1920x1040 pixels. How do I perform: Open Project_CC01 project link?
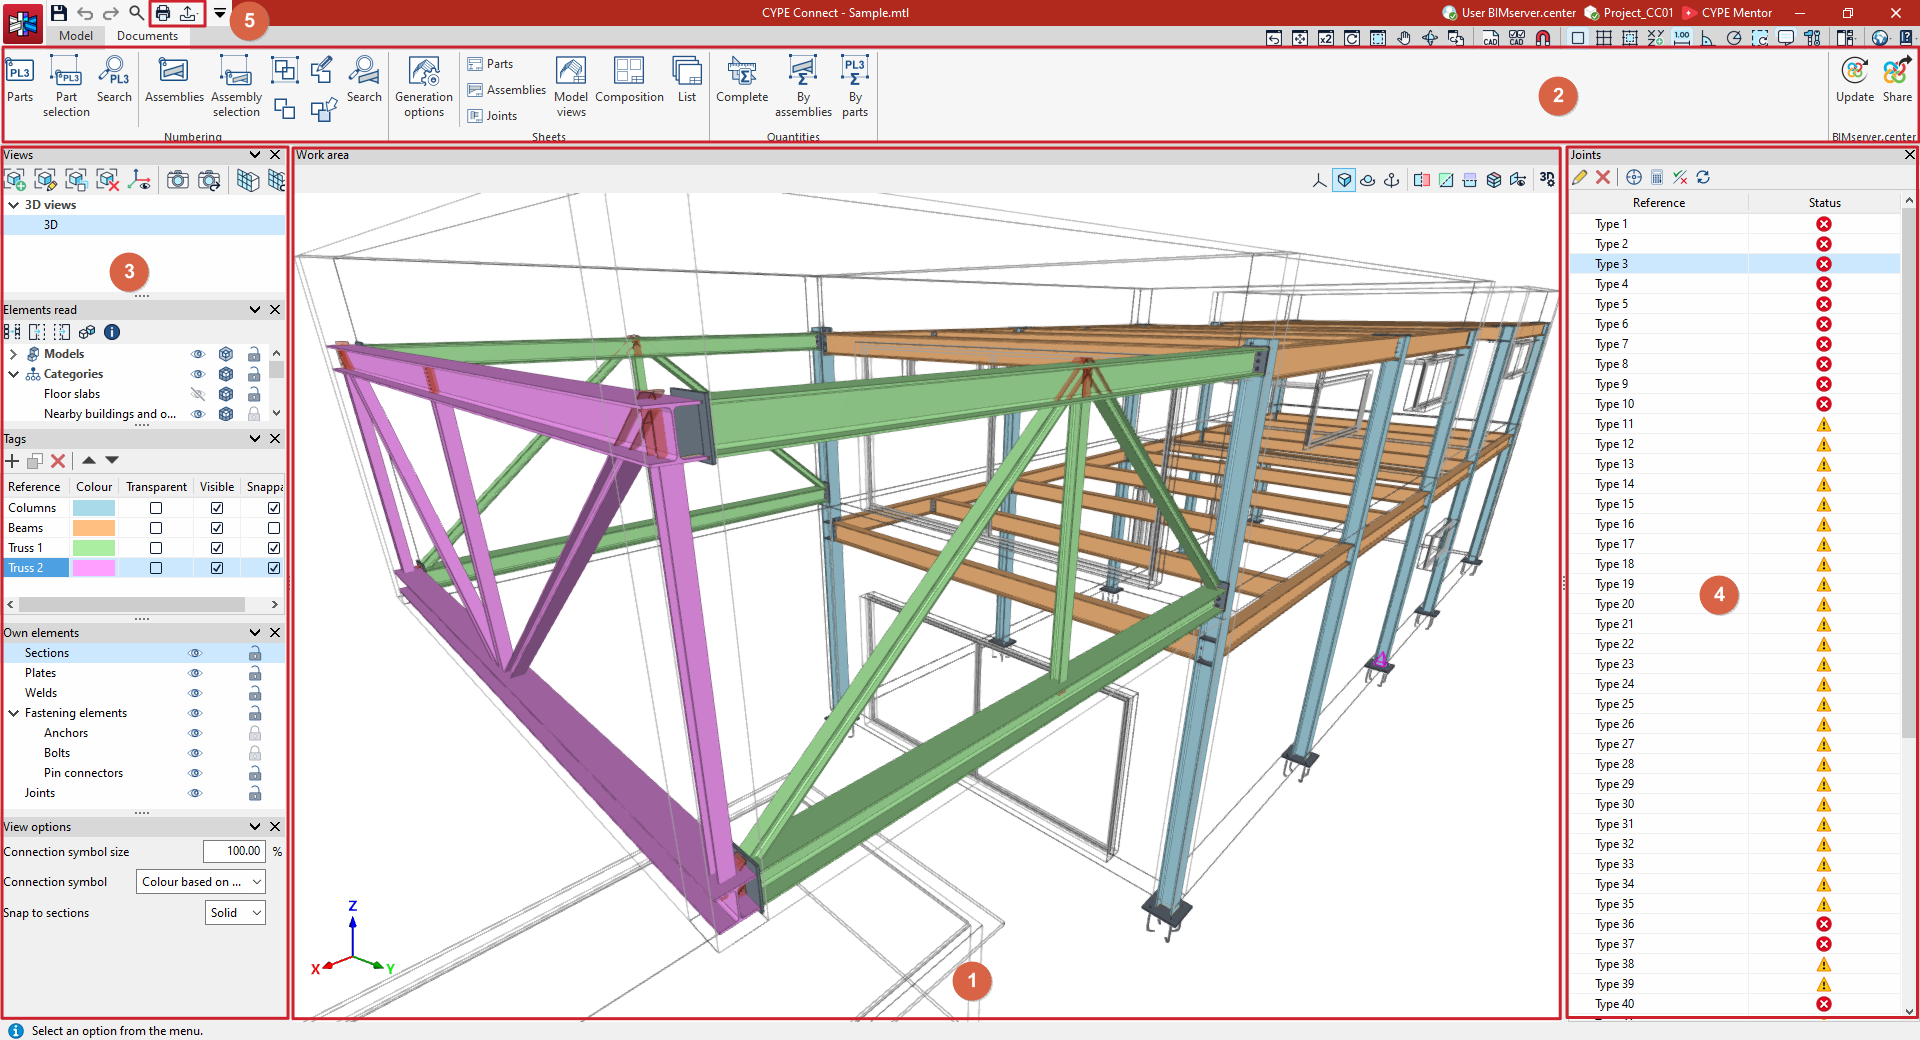[x=1629, y=13]
